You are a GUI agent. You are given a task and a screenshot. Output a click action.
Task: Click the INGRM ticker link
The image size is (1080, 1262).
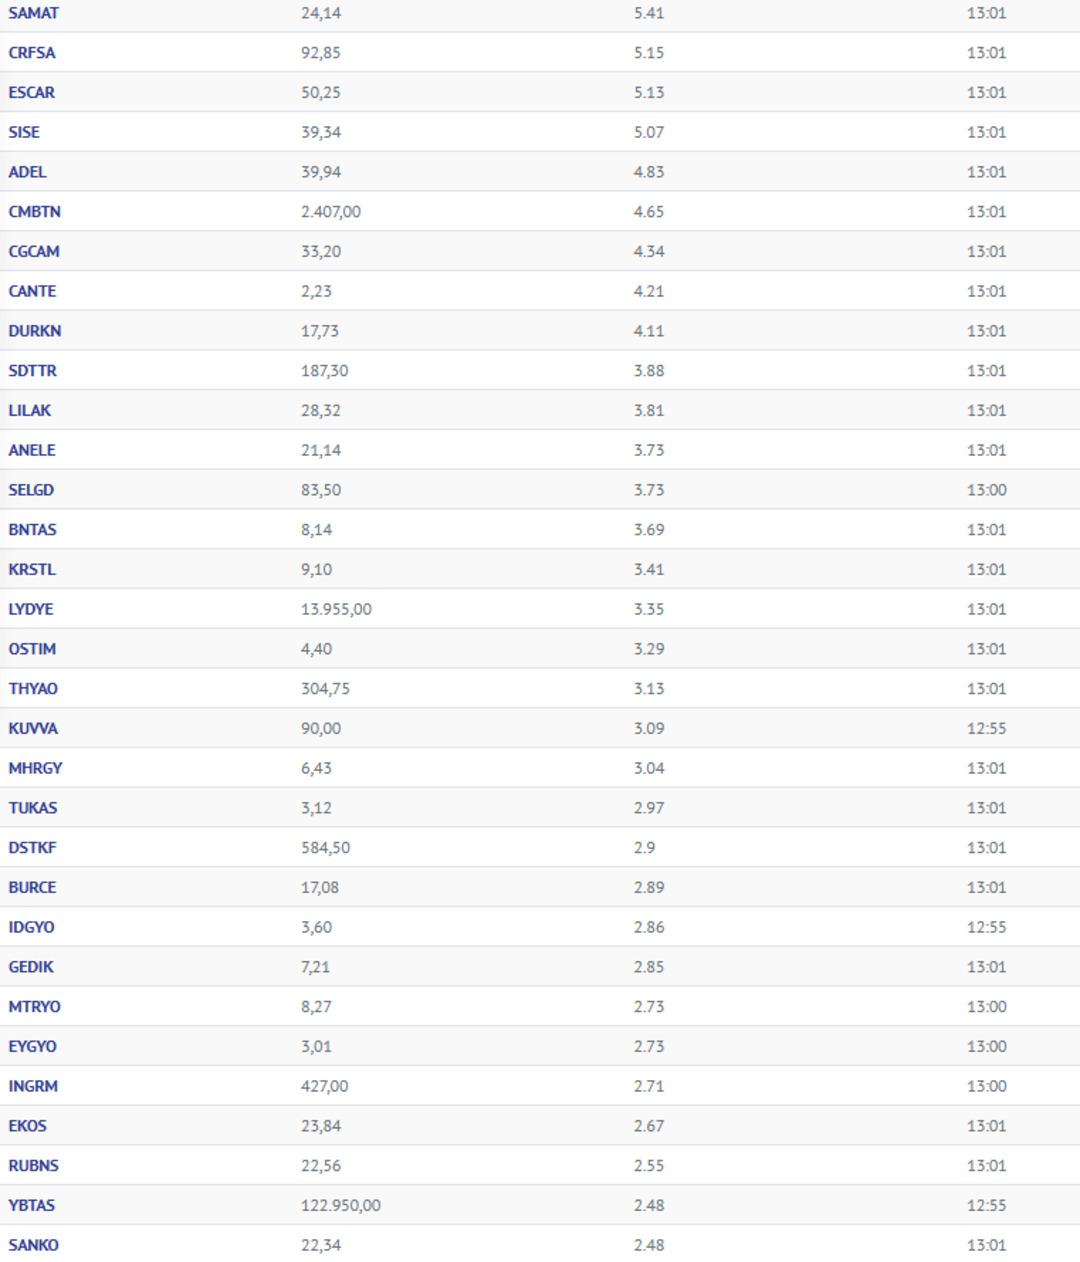[33, 1086]
